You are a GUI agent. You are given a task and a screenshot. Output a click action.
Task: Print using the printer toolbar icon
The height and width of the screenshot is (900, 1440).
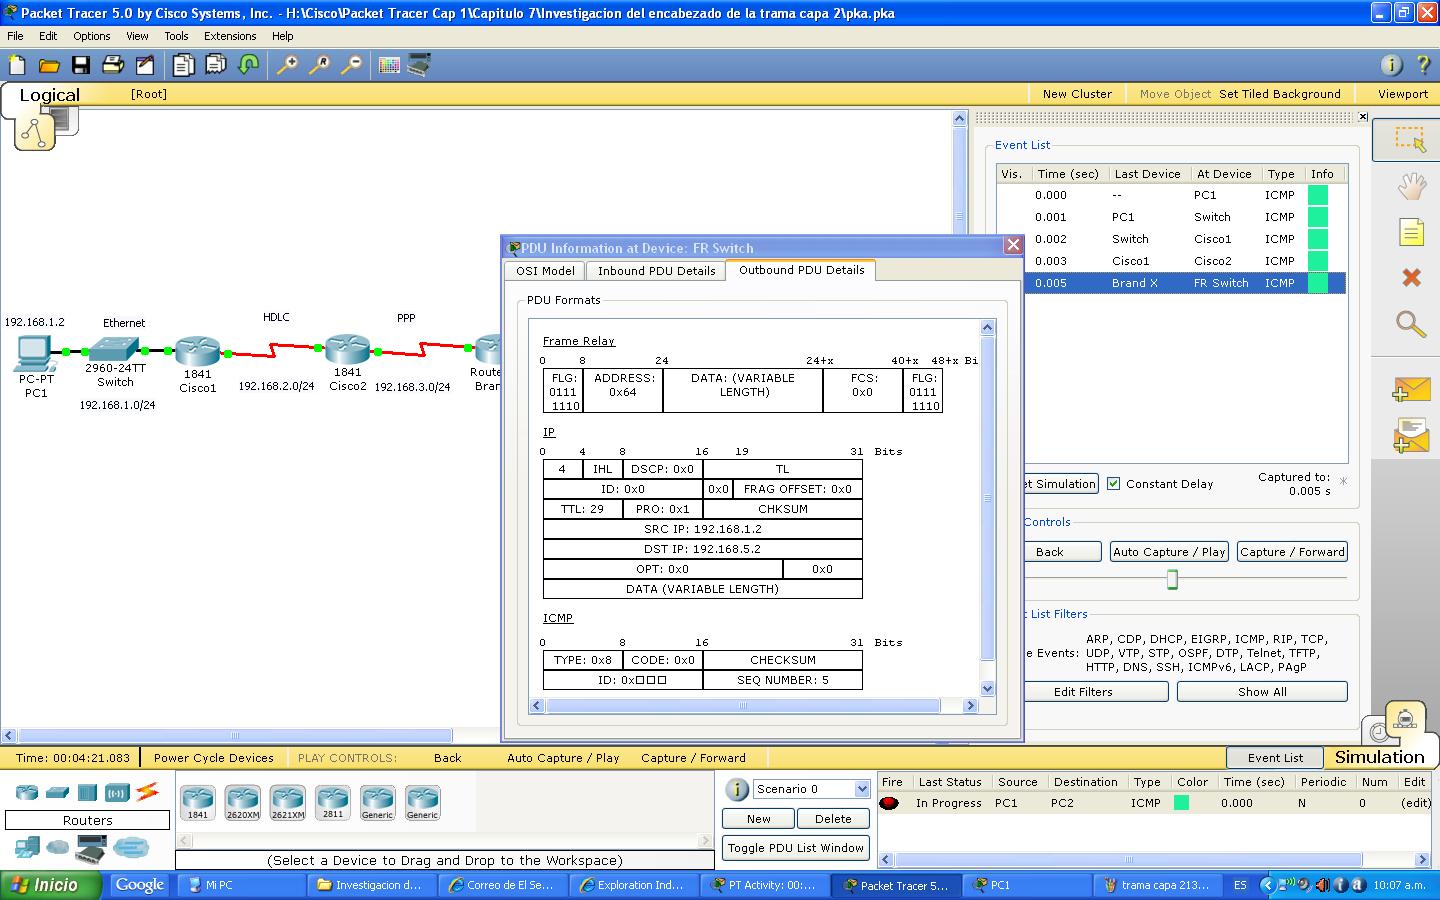point(113,65)
